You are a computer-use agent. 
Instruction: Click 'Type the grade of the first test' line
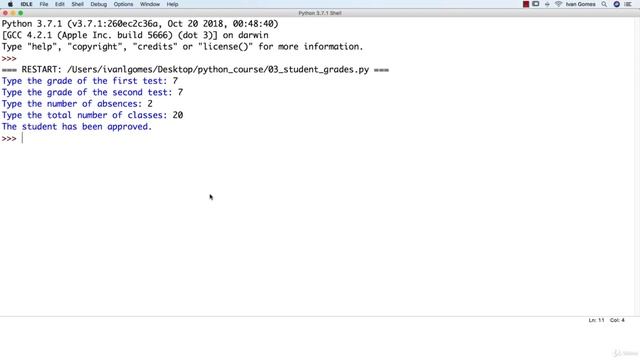pos(90,81)
